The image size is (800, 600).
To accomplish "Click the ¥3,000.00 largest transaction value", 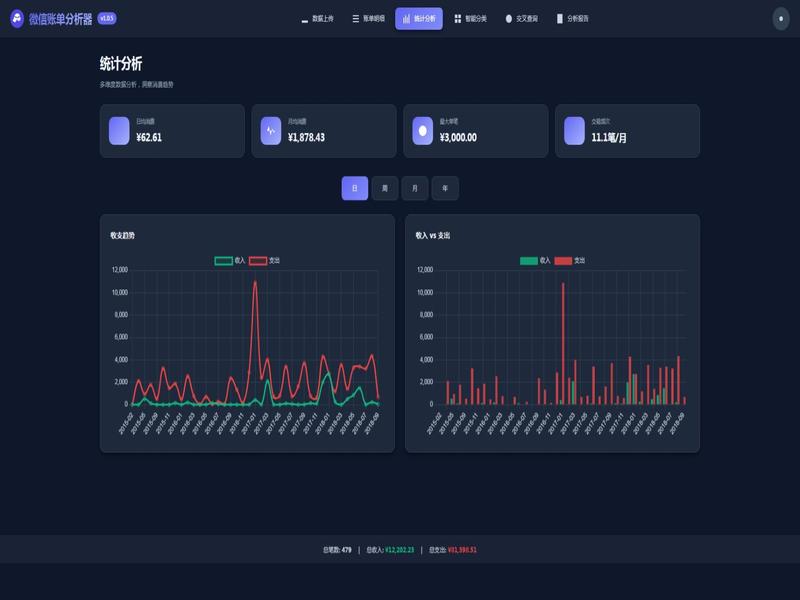I will point(458,137).
